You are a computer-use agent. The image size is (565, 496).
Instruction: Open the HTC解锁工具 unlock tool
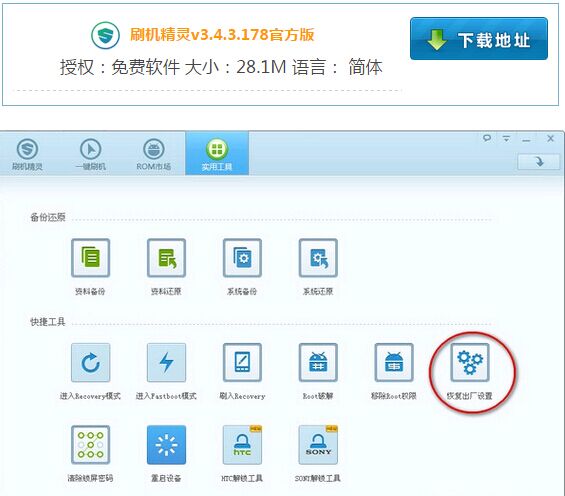[242, 445]
